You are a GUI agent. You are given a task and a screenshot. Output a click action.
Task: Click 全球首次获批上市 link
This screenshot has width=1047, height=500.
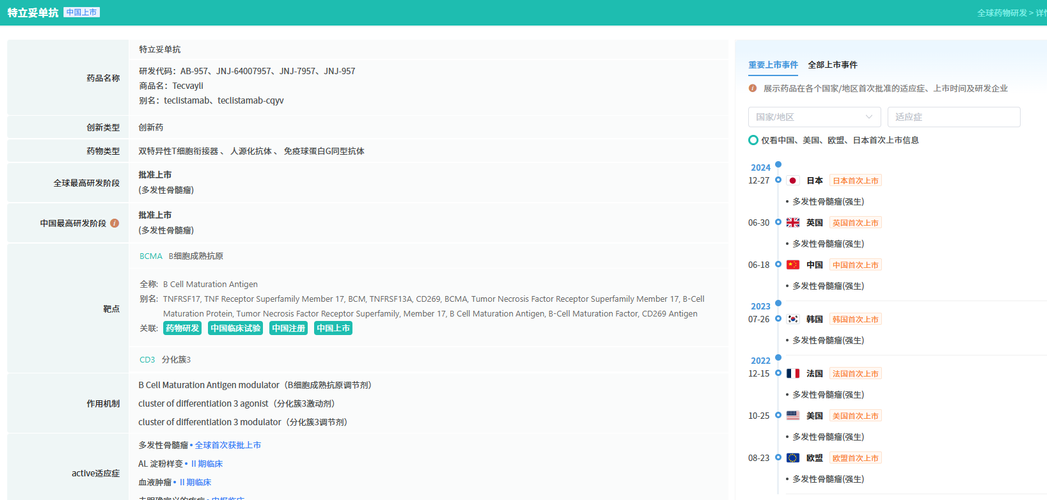(228, 445)
